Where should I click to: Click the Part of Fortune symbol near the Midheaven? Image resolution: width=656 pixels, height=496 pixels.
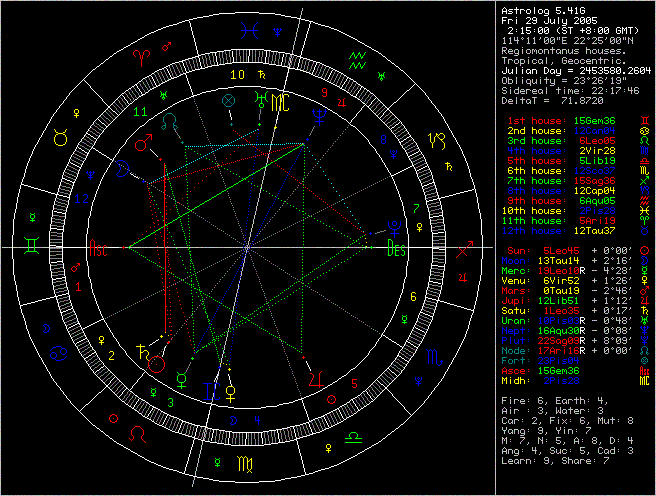[229, 101]
